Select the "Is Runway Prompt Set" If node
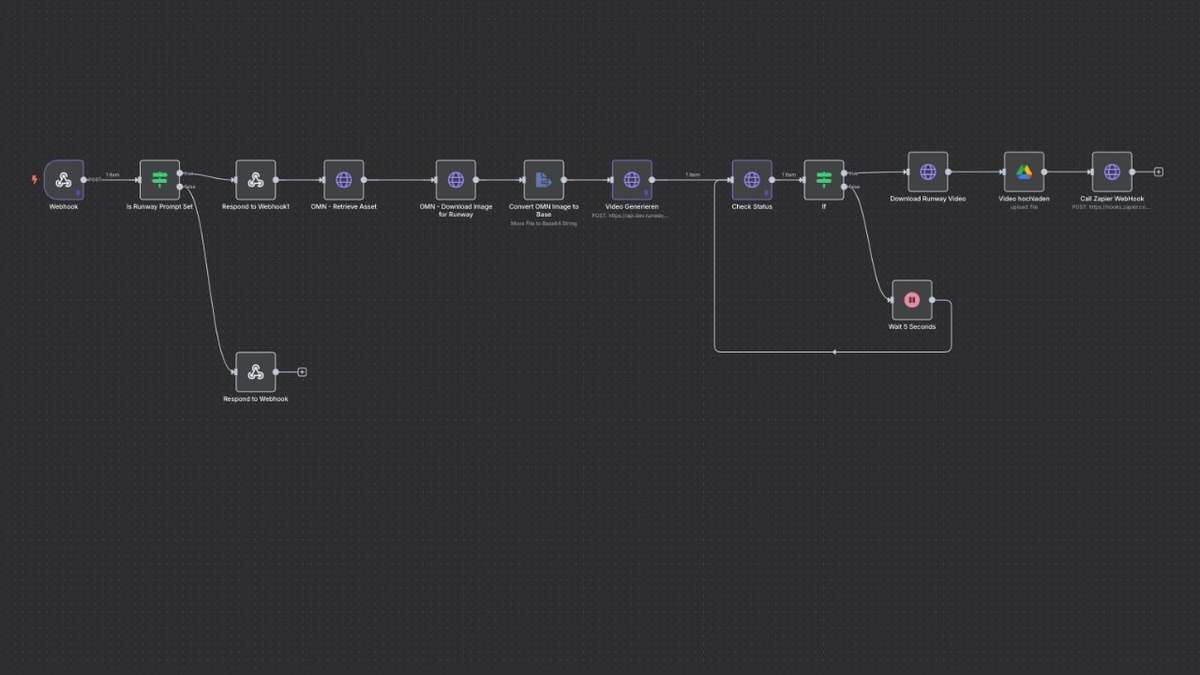Viewport: 1200px width, 675px height. pos(158,180)
